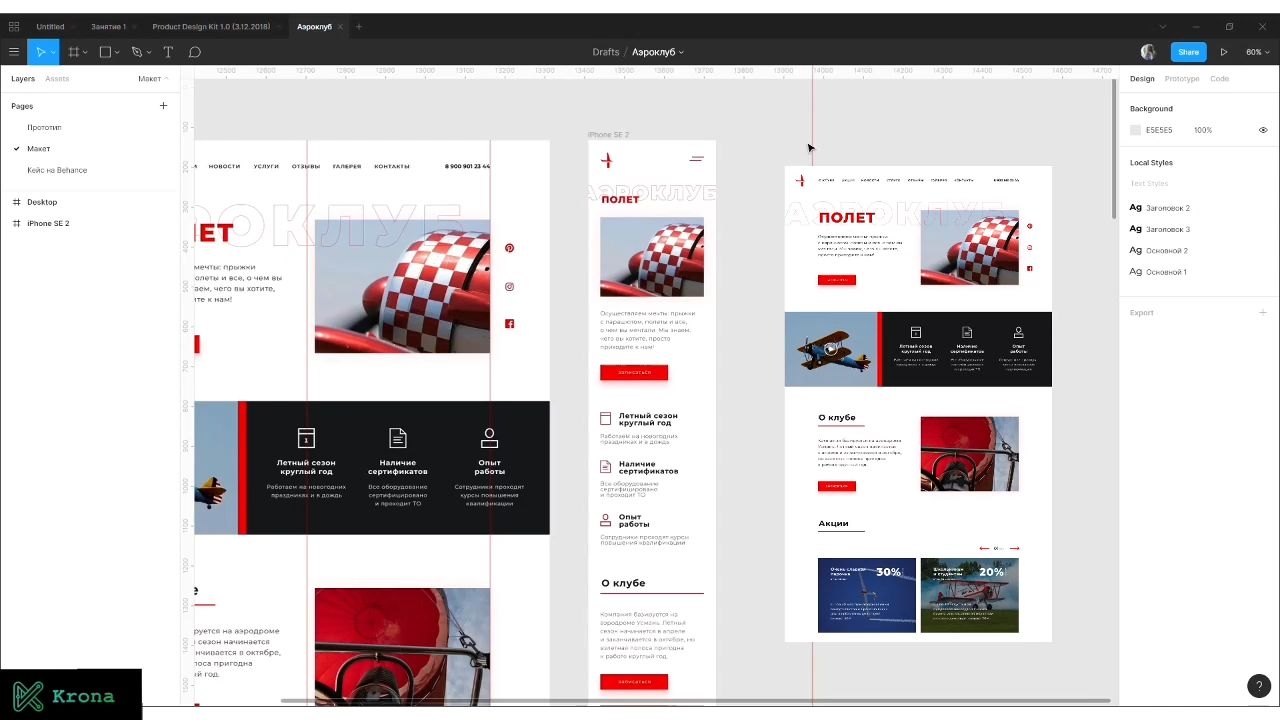This screenshot has height=720, width=1280.
Task: Click the Instagram icon in the Desktop frame
Action: [509, 287]
